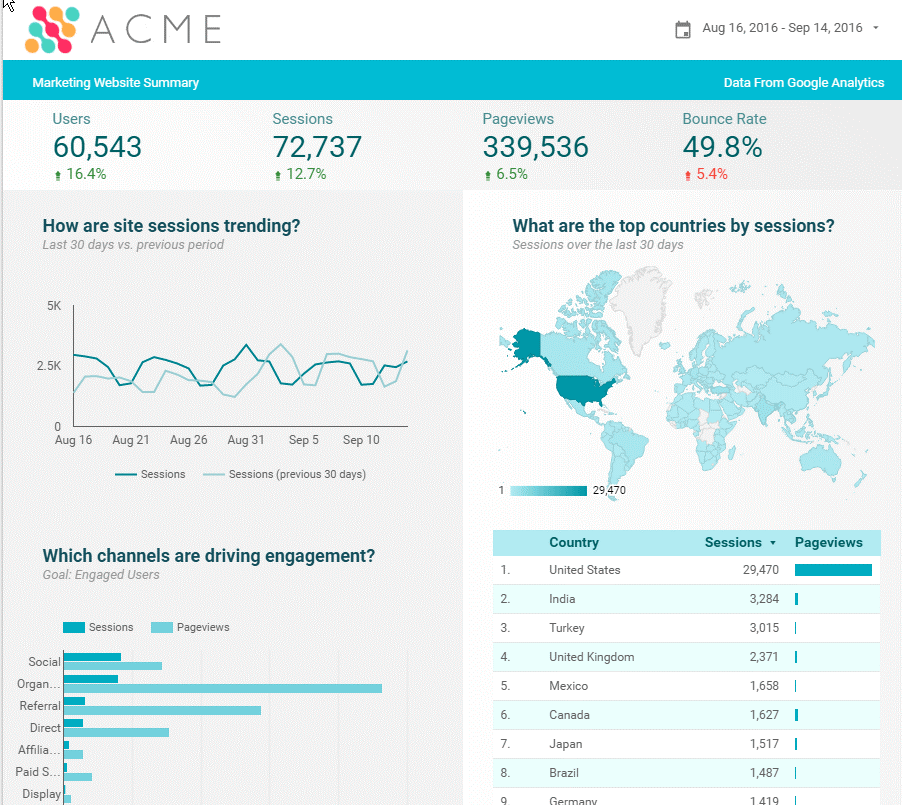
Task: Click the Country column header
Action: (574, 543)
